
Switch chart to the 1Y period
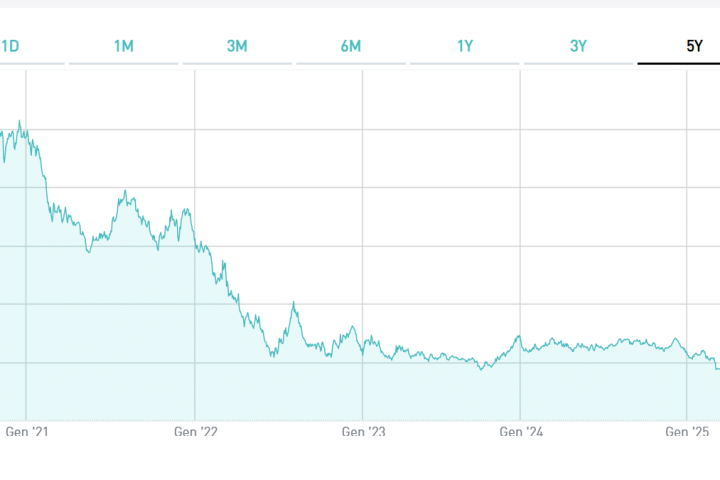(x=465, y=46)
